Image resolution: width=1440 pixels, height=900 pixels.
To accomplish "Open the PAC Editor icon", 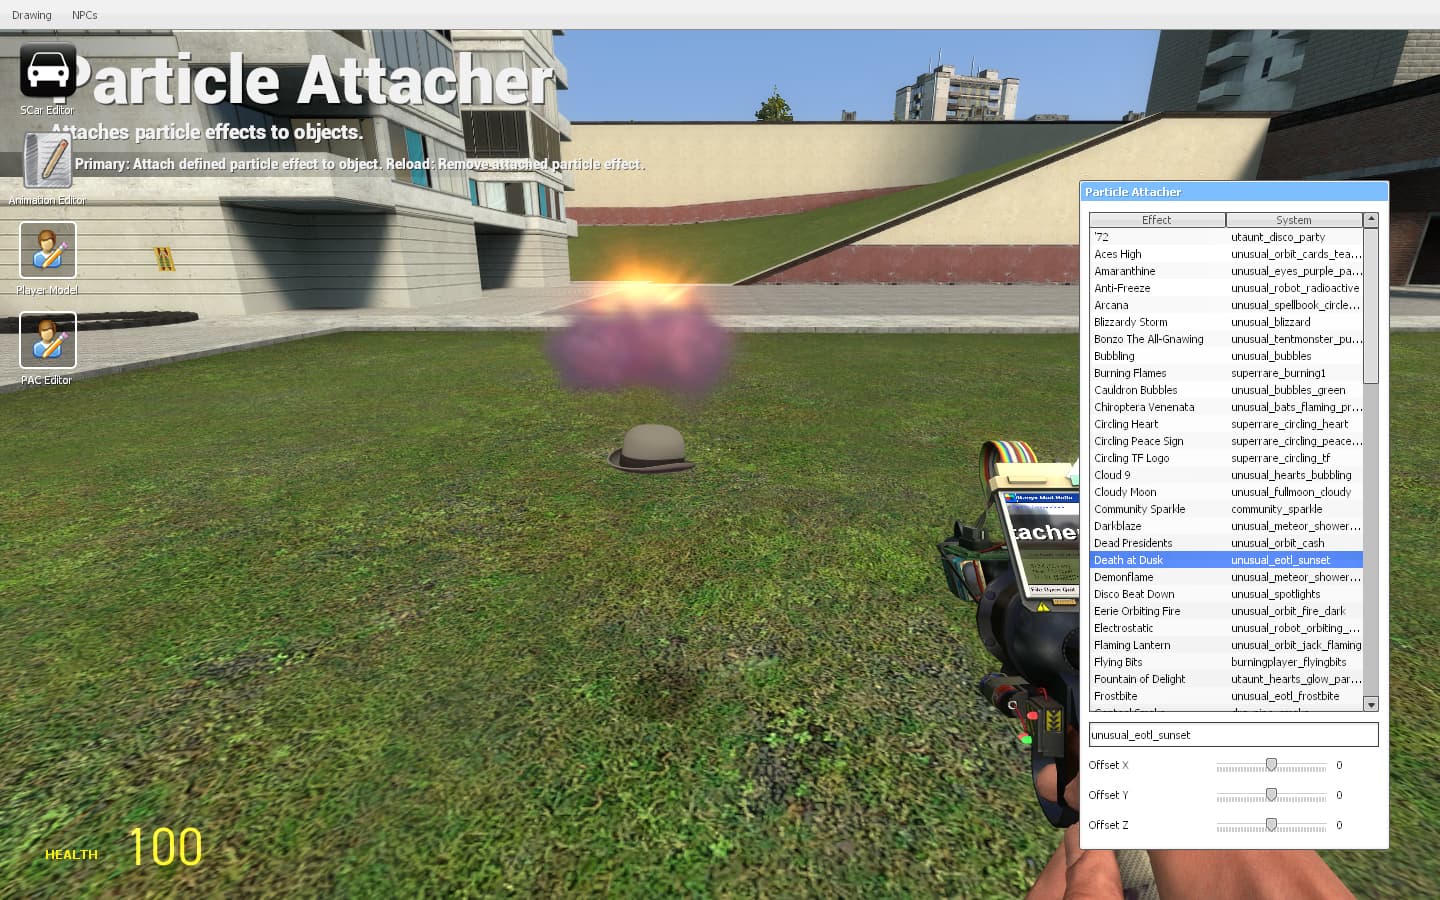I will pyautogui.click(x=48, y=340).
